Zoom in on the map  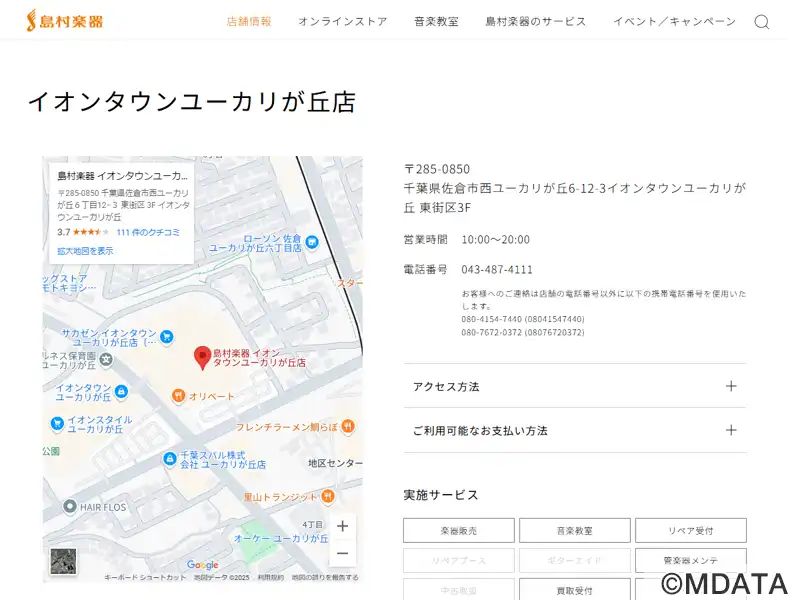click(x=342, y=526)
